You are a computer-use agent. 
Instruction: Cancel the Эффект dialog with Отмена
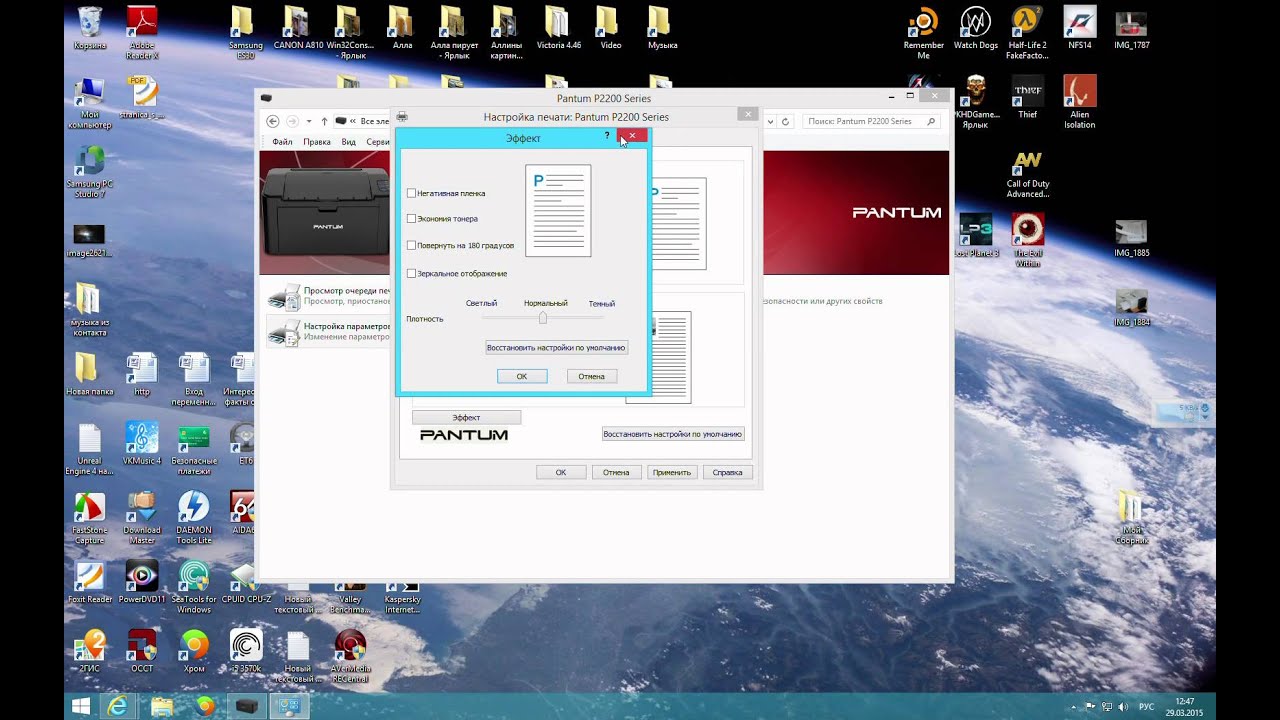591,376
